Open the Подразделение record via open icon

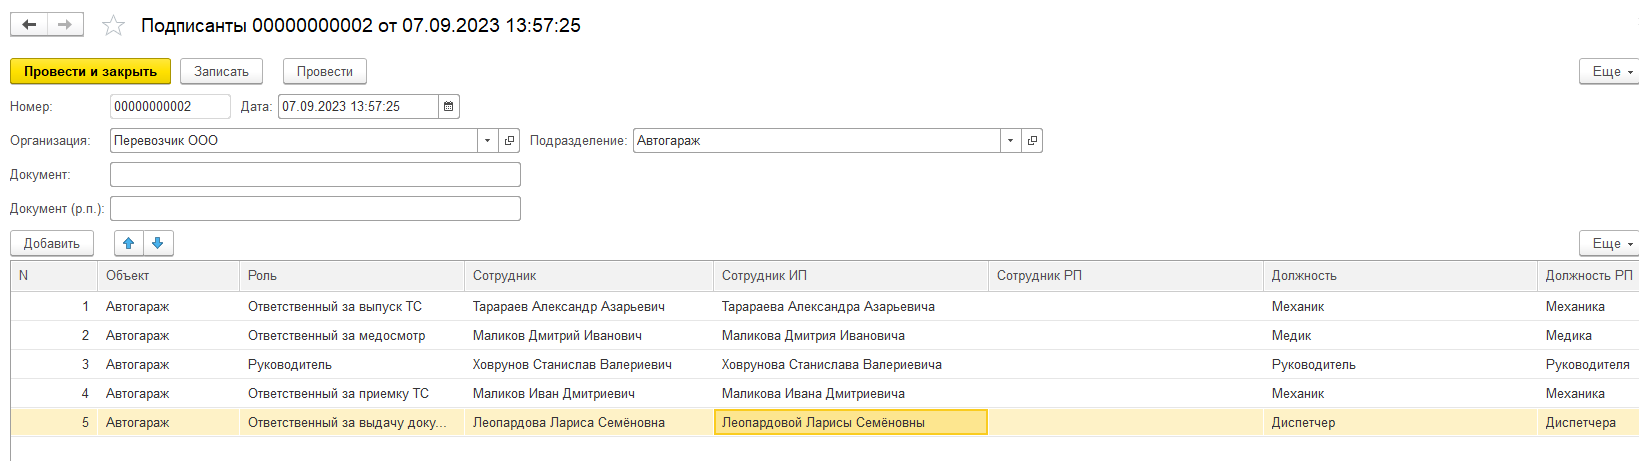(x=1032, y=141)
